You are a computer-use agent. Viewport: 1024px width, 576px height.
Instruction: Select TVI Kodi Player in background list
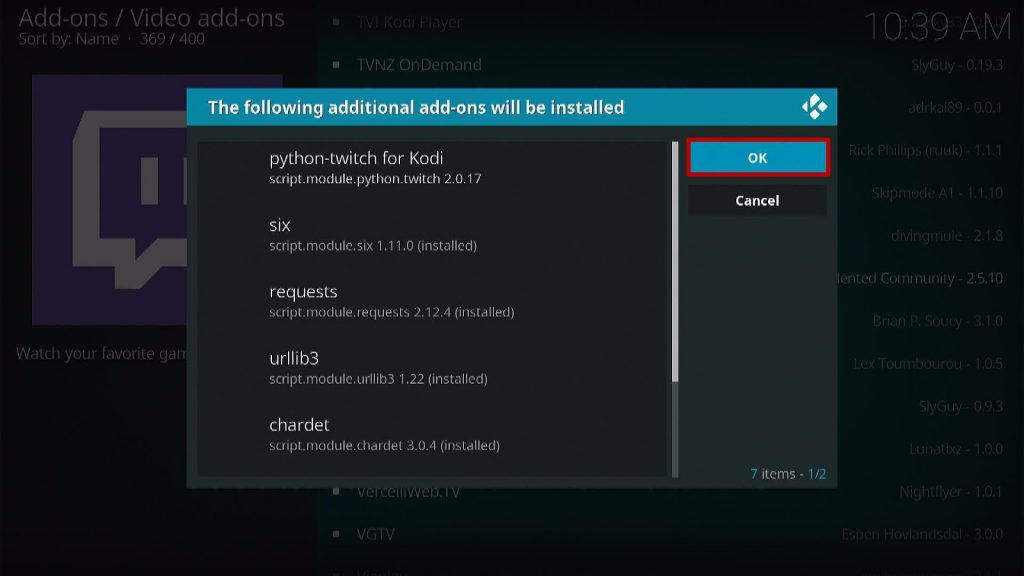[409, 22]
